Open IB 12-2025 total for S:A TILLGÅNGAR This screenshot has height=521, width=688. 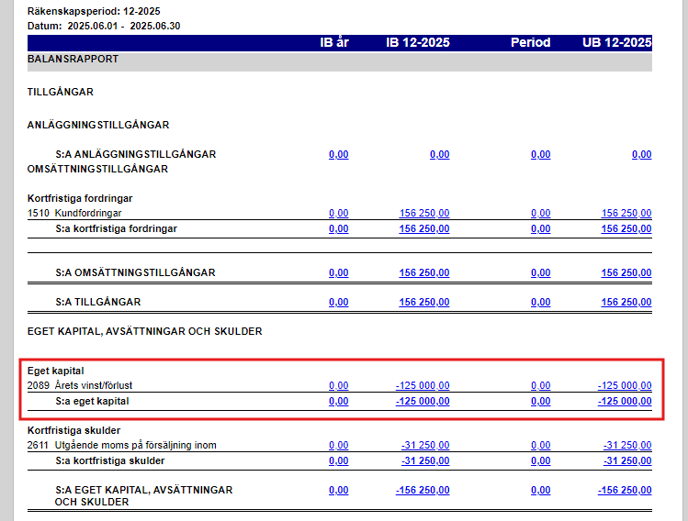[424, 302]
